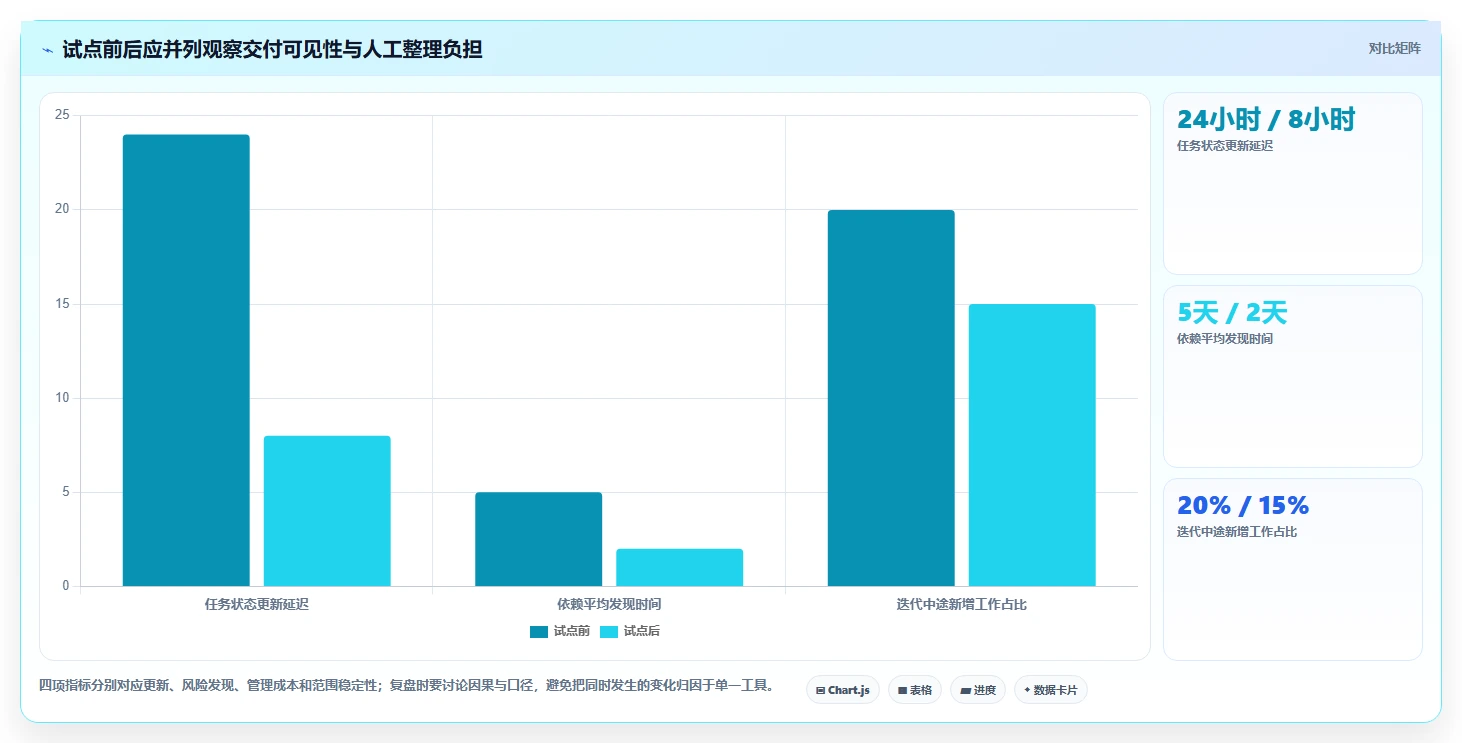
Task: Click the y-axis value 25
Action: pos(62,115)
